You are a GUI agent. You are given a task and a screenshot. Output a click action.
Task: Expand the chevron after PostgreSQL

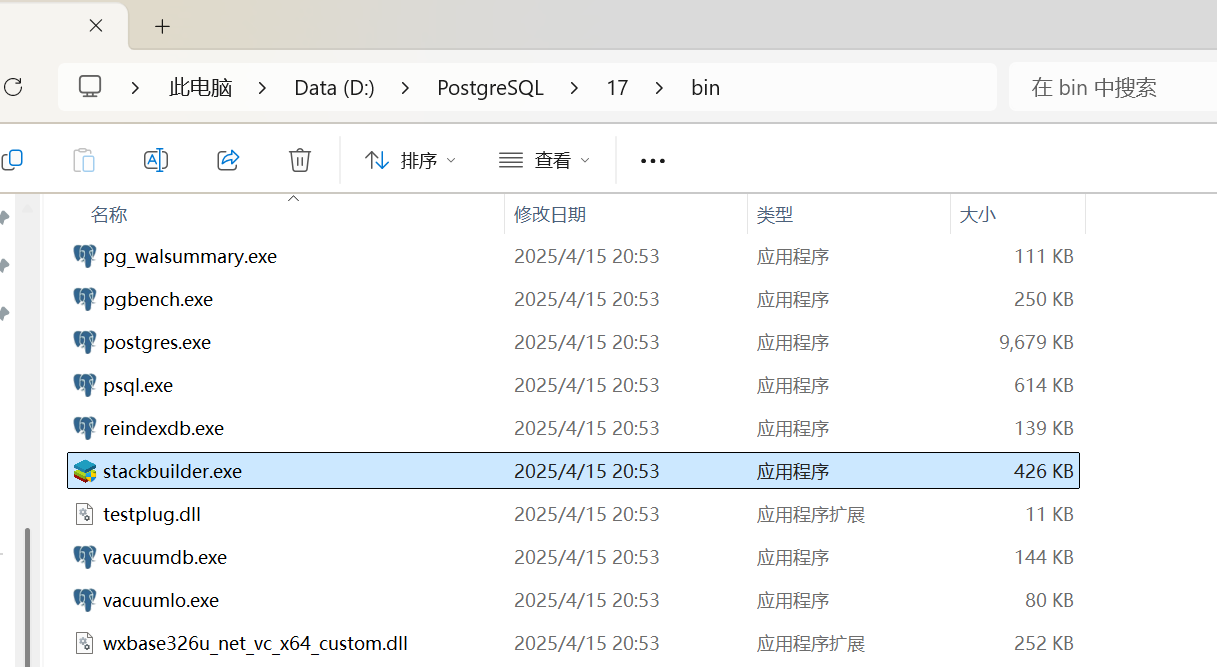tap(574, 88)
